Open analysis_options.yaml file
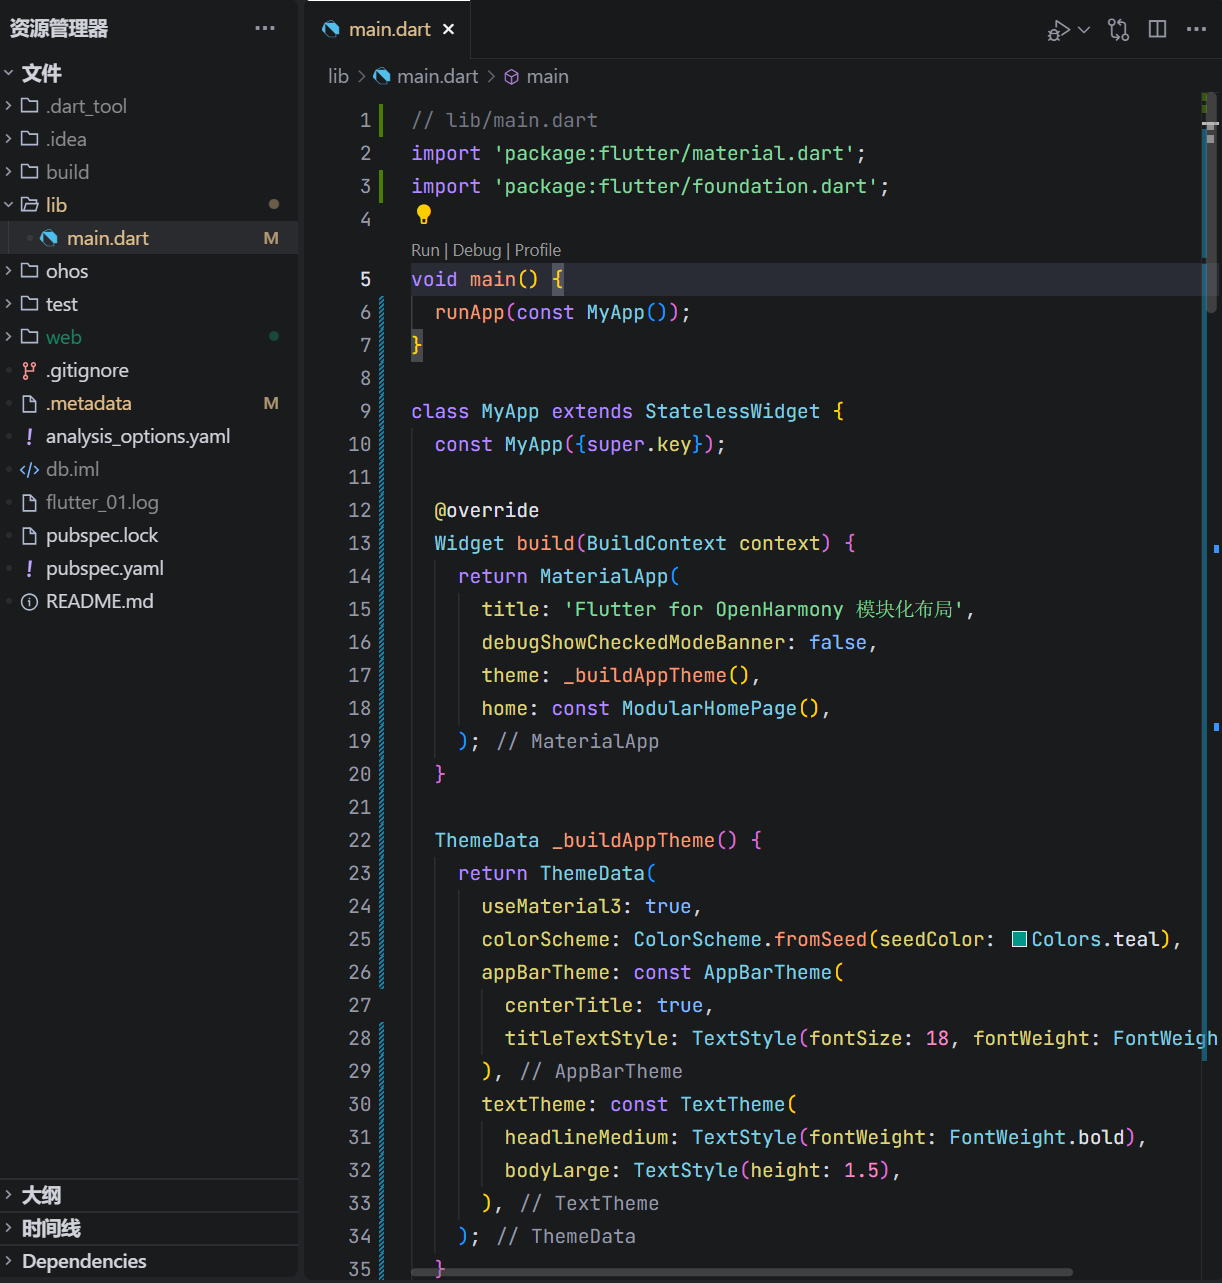1222x1283 pixels. (x=149, y=436)
